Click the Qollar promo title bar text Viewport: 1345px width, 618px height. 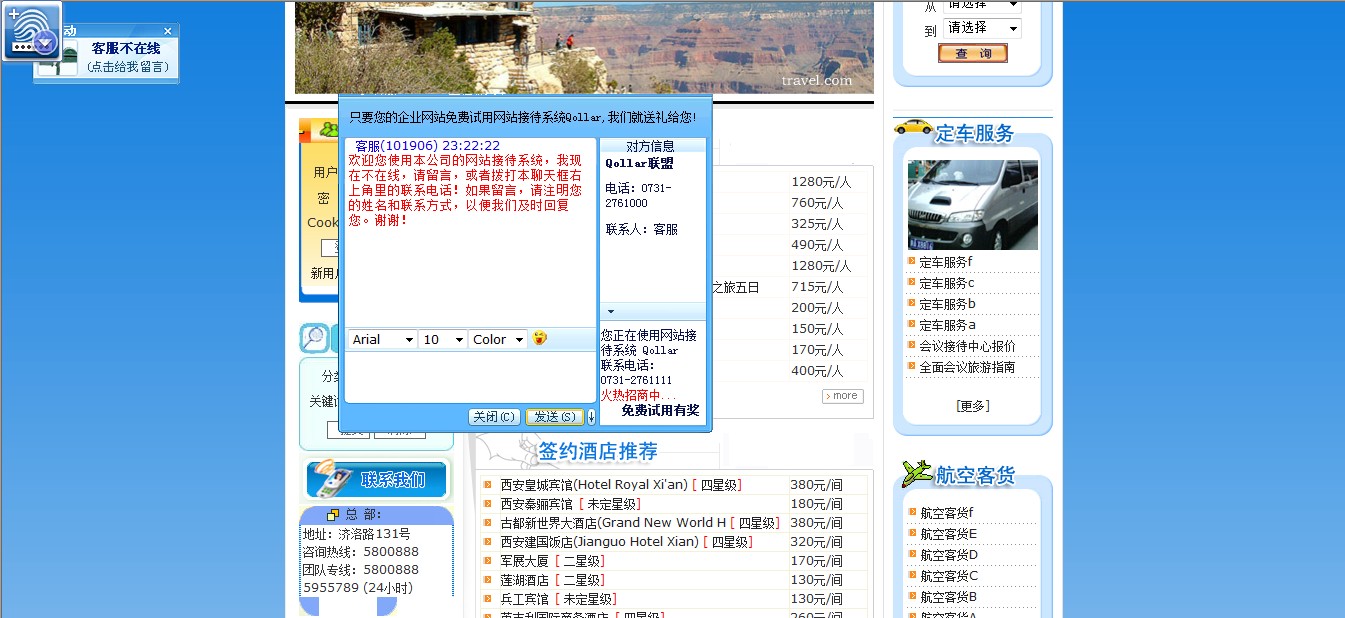coord(523,117)
